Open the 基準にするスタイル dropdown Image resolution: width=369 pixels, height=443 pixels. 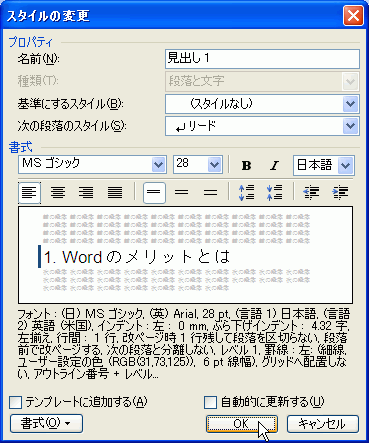click(x=350, y=104)
